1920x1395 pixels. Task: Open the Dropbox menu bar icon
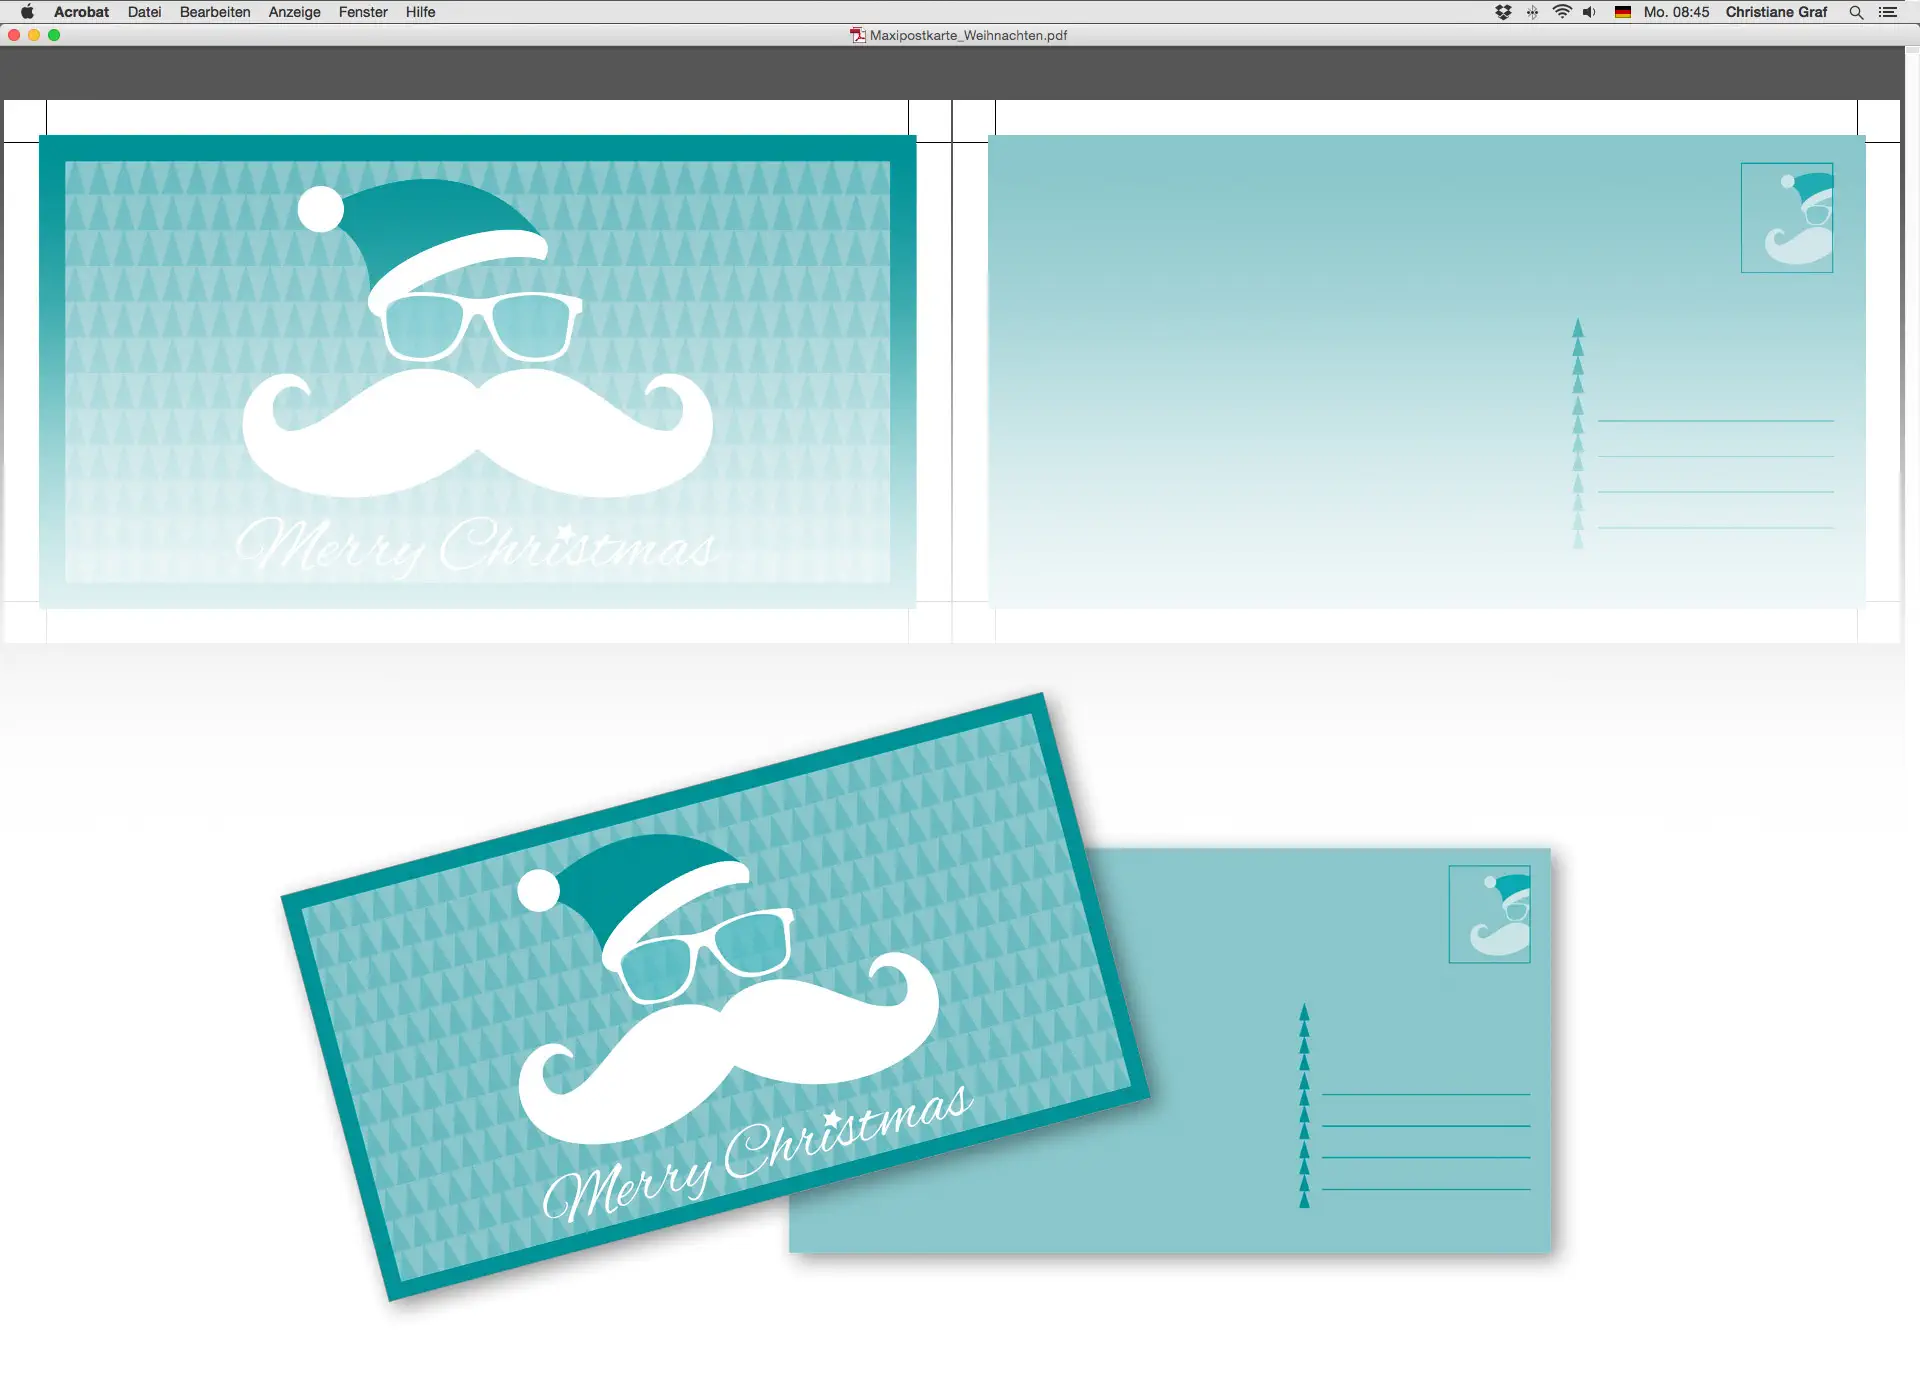[x=1503, y=12]
